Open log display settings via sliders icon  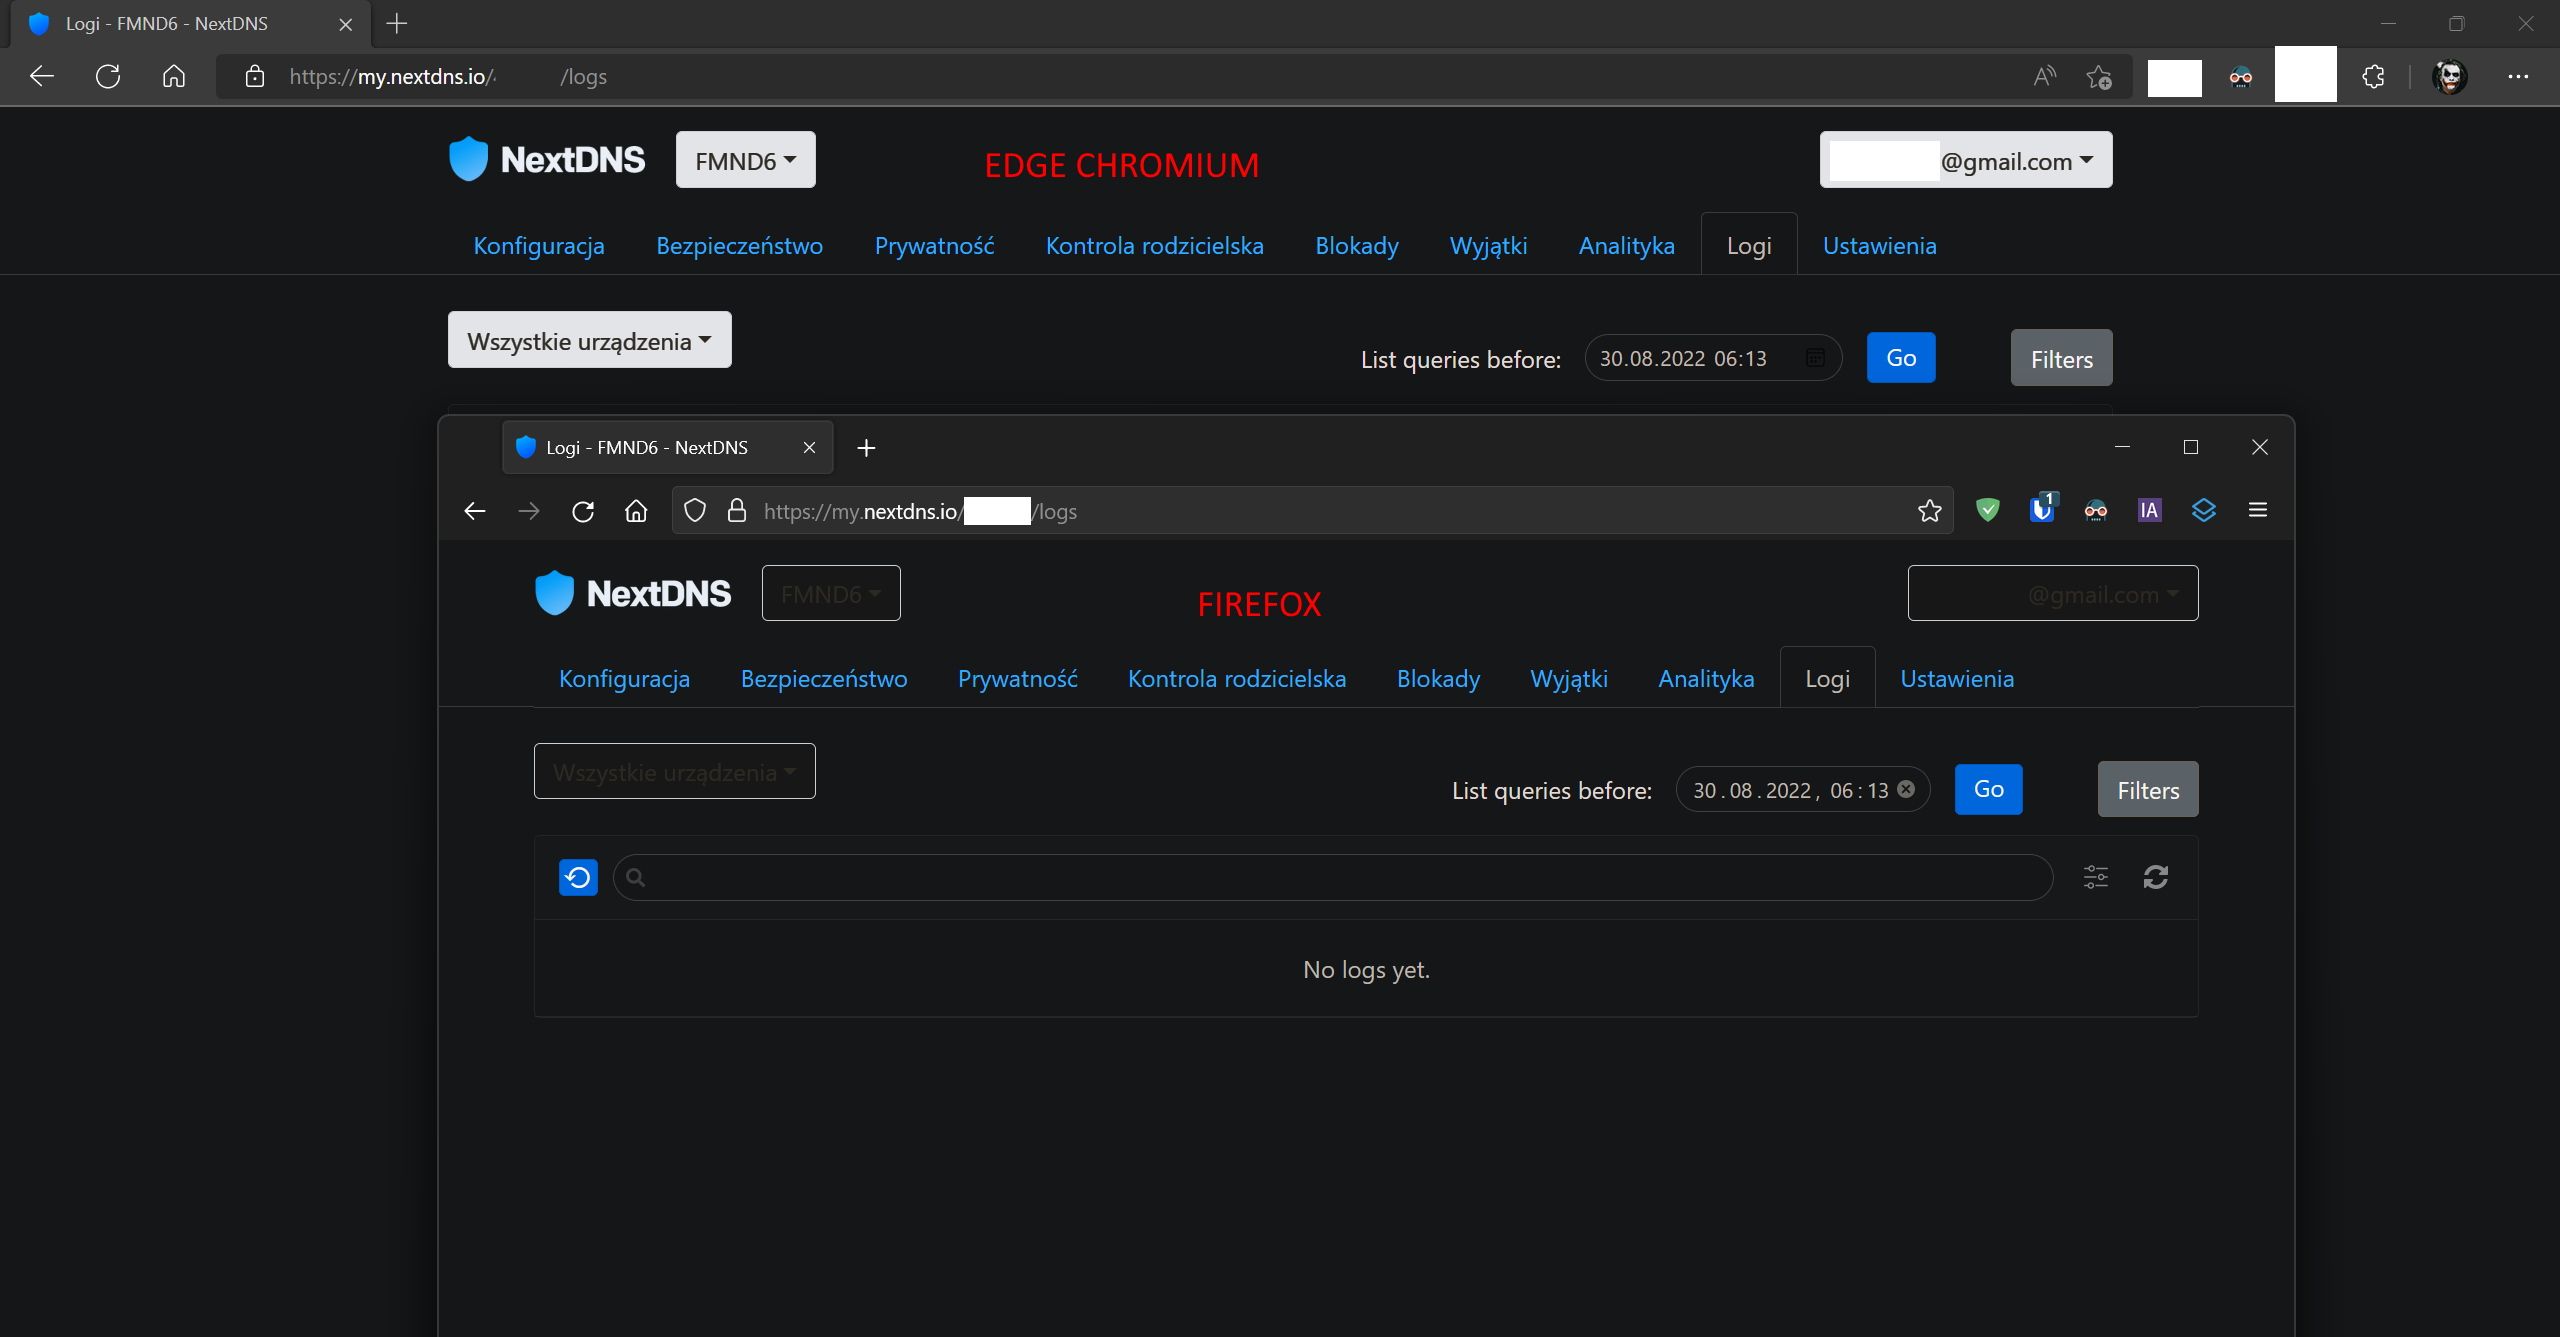click(x=2096, y=876)
